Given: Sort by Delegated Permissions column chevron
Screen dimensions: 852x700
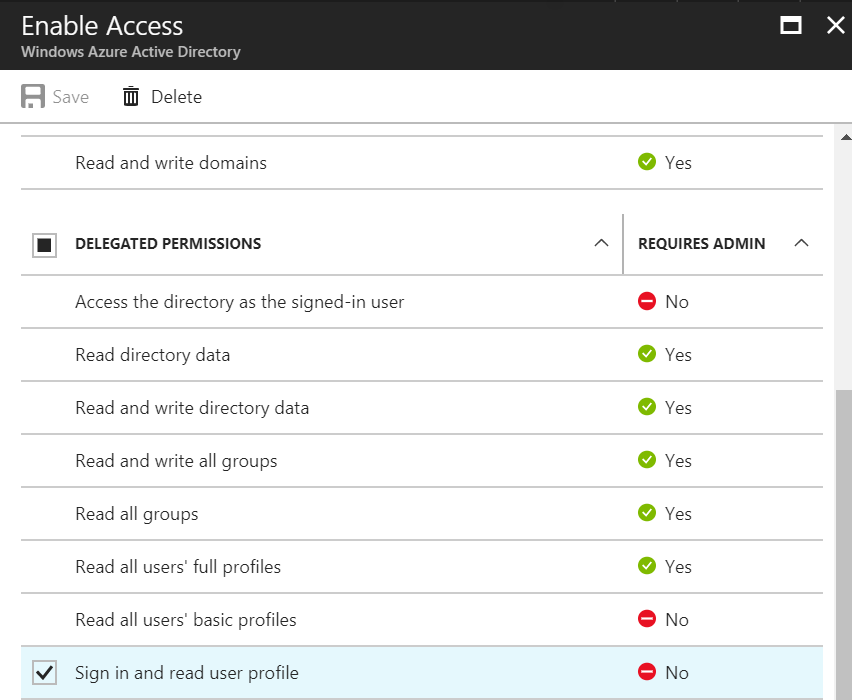Looking at the screenshot, I should (x=601, y=243).
